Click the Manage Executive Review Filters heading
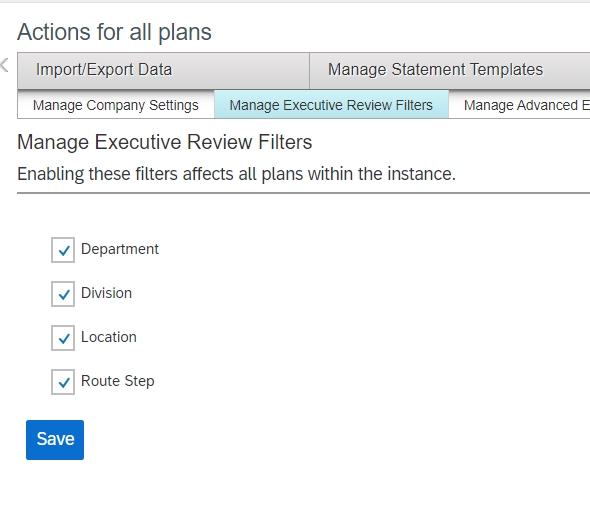590x524 pixels. point(164,142)
